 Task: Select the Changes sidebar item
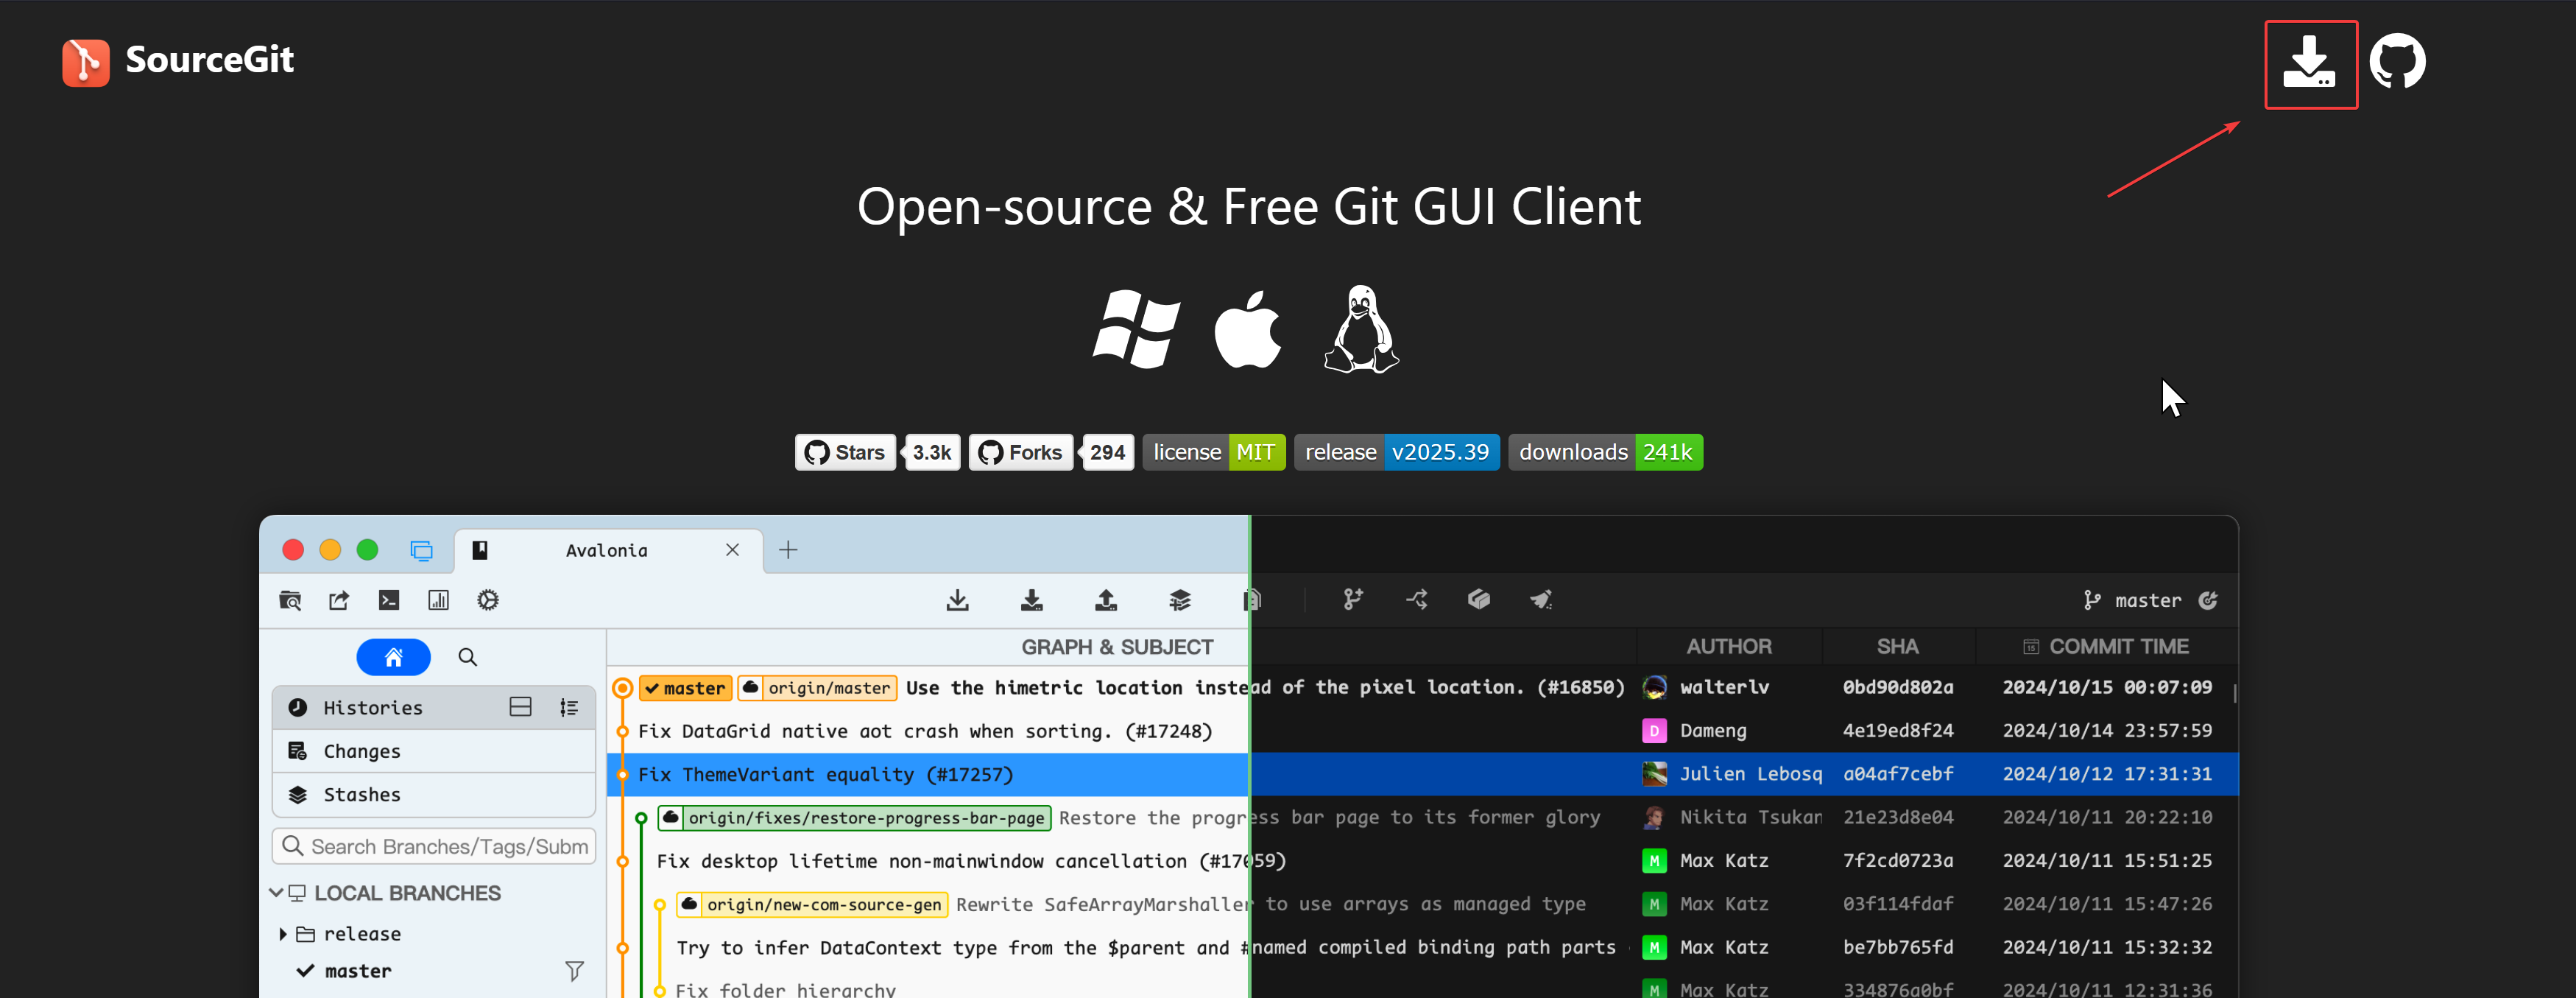361,751
